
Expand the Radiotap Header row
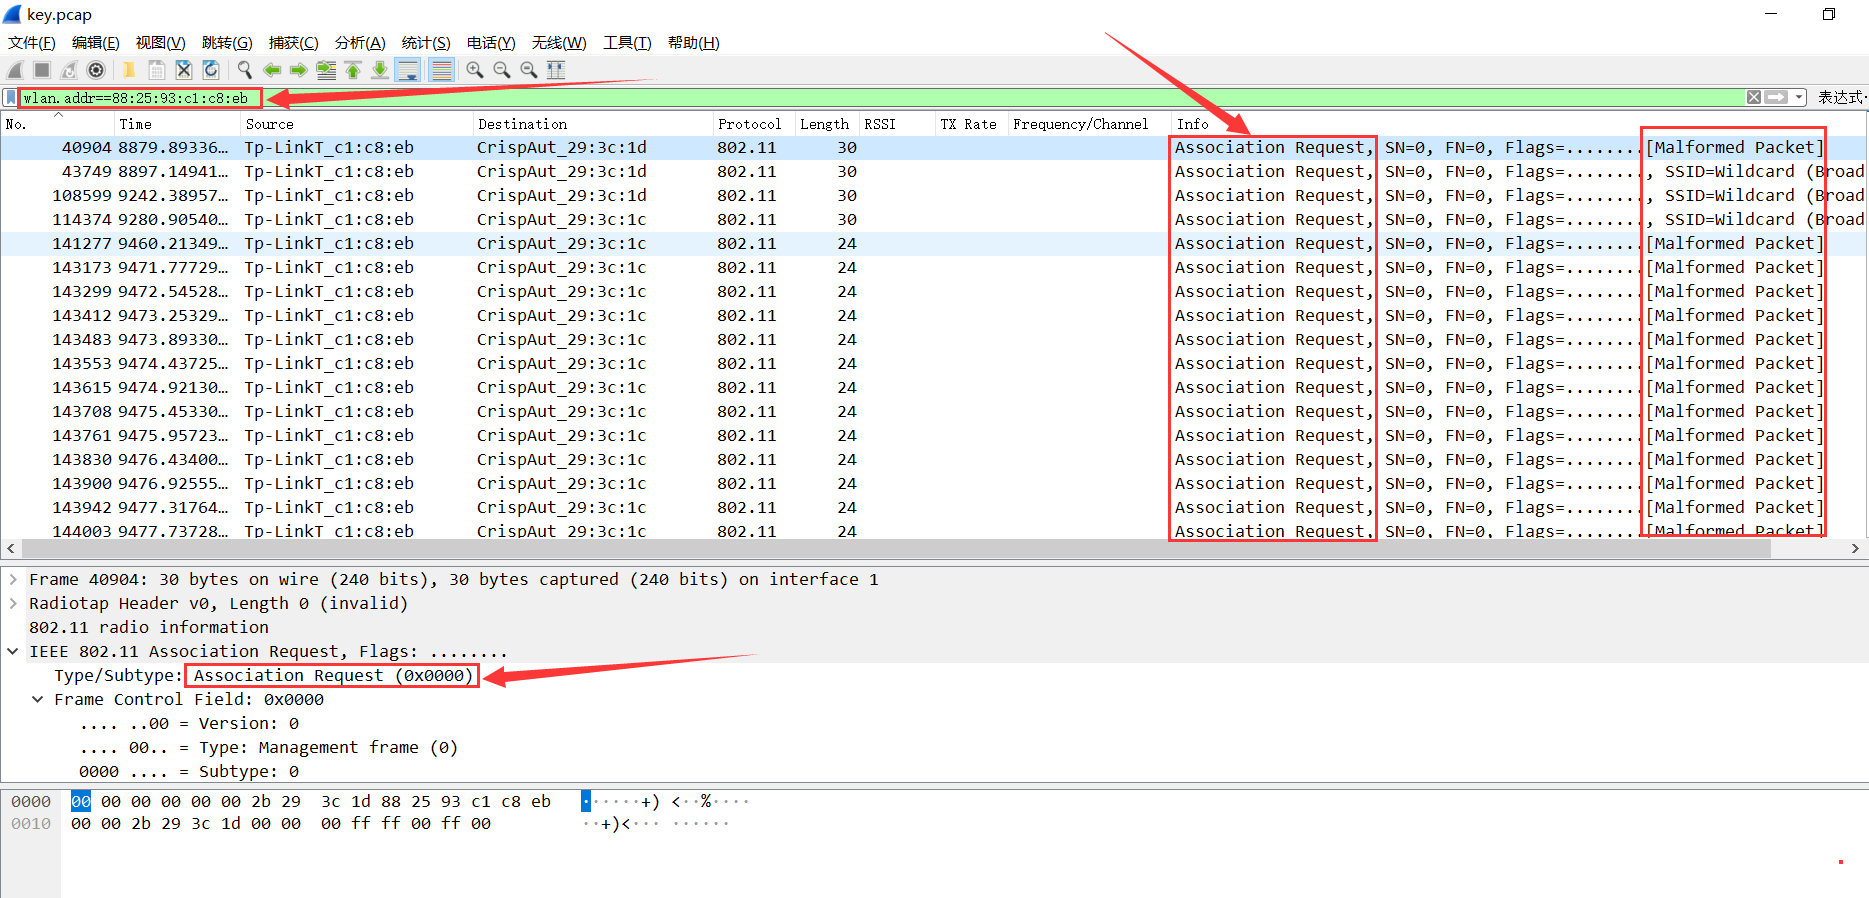13,604
